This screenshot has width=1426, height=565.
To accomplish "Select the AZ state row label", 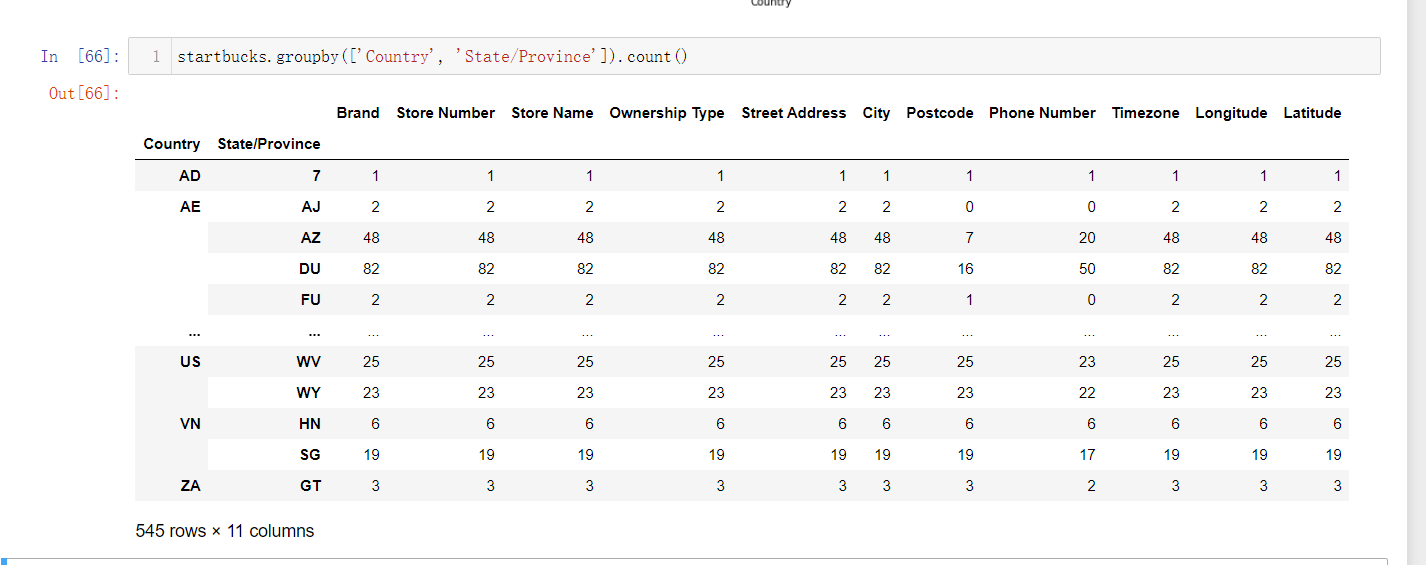I will pyautogui.click(x=311, y=238).
